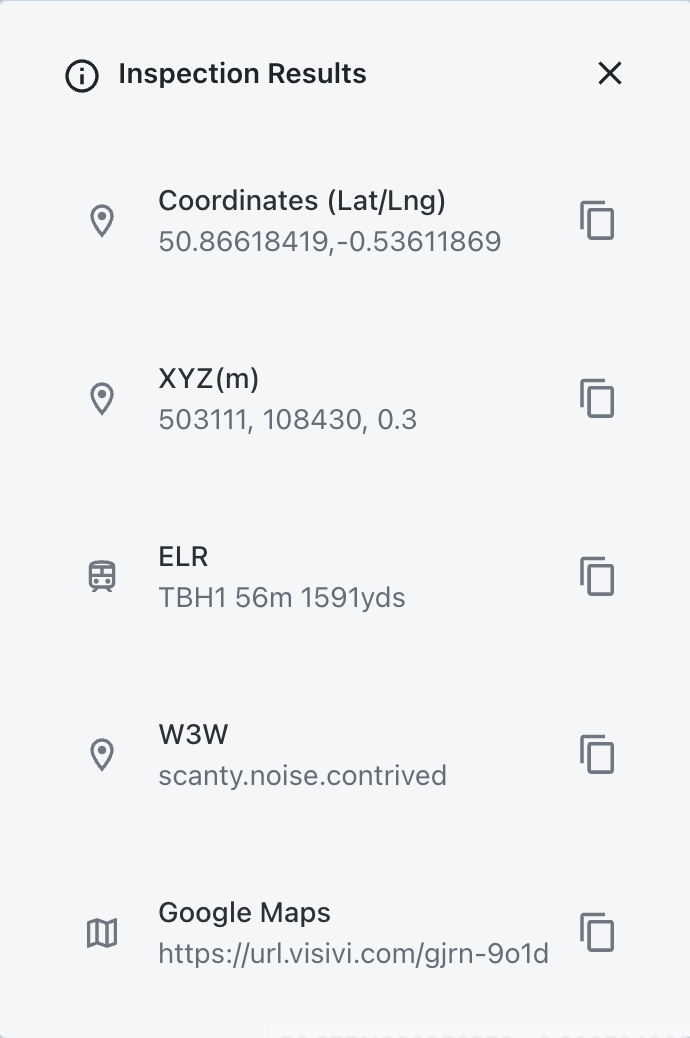The image size is (690, 1038).
Task: Click the location pin beside W3W
Action: 102,755
